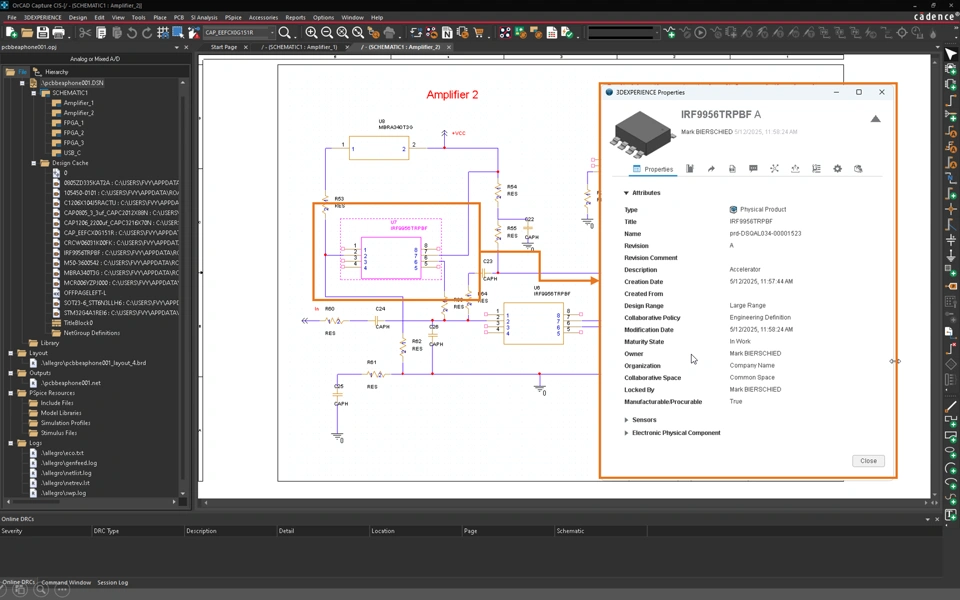
Task: Open the part search magnifier icon
Action: [285, 32]
